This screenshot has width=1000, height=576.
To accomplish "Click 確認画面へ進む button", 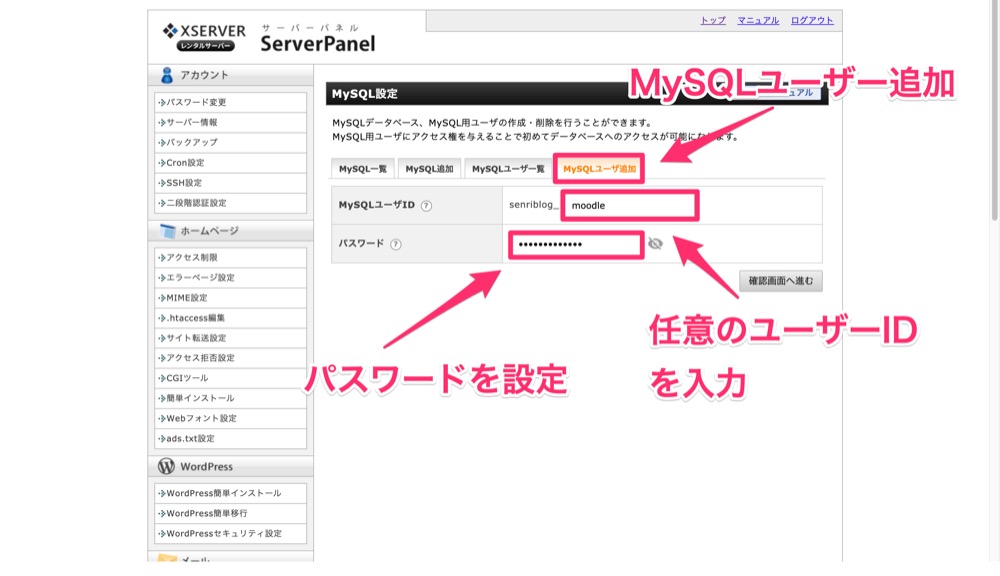I will (781, 281).
